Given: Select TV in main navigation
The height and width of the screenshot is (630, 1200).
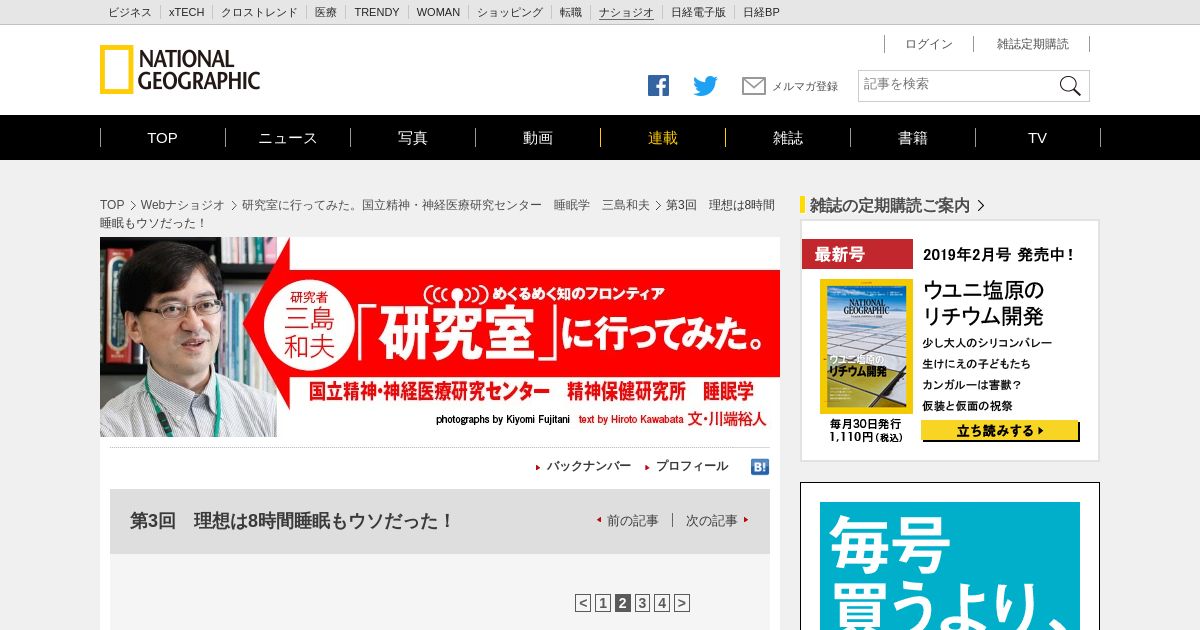Looking at the screenshot, I should tap(1038, 138).
